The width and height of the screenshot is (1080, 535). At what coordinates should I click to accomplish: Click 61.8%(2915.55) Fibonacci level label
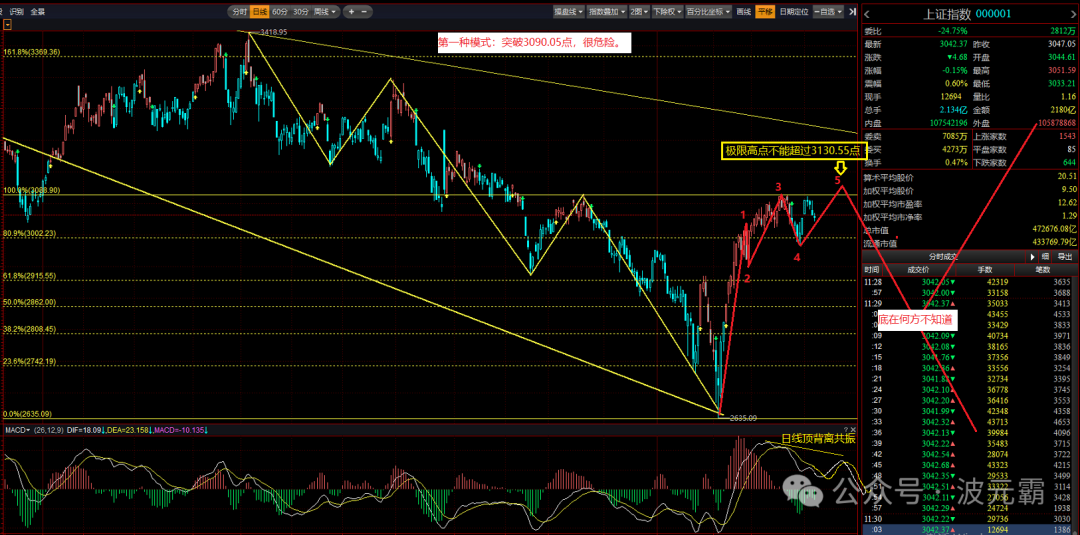tap(30, 275)
